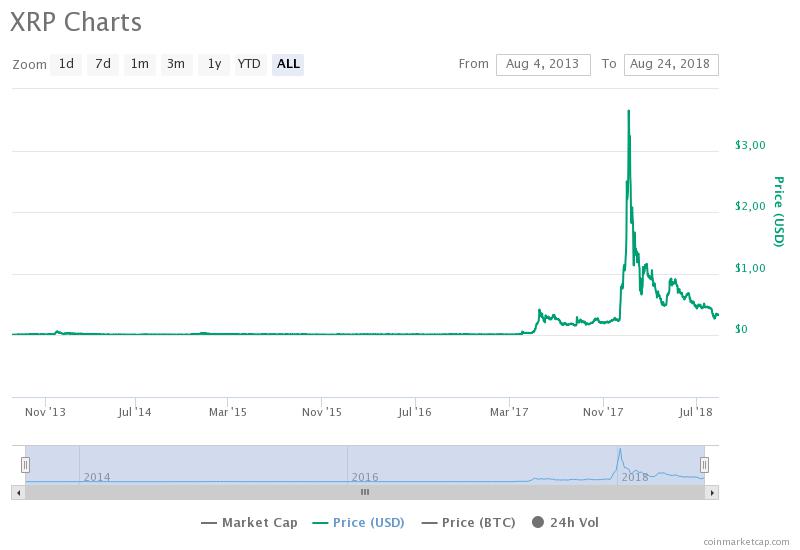Click the left range handle in navigator

pyautogui.click(x=25, y=465)
